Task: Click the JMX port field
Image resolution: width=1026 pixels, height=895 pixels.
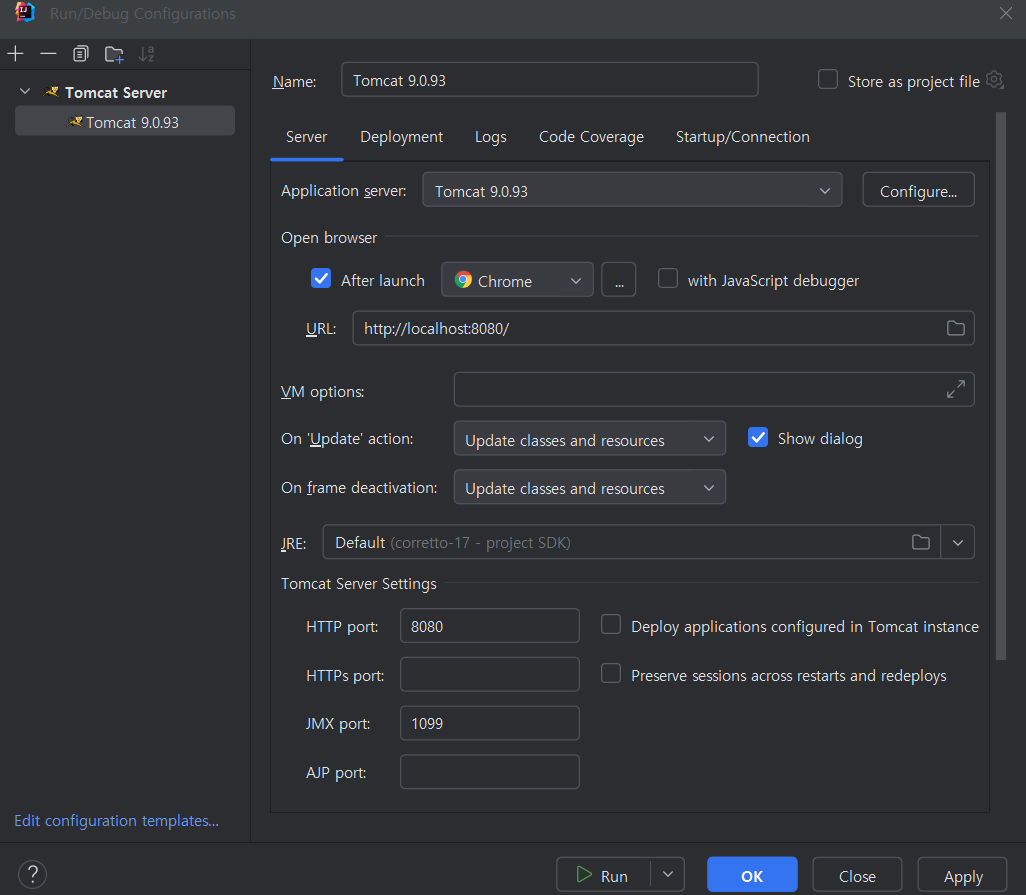Action: coord(489,723)
